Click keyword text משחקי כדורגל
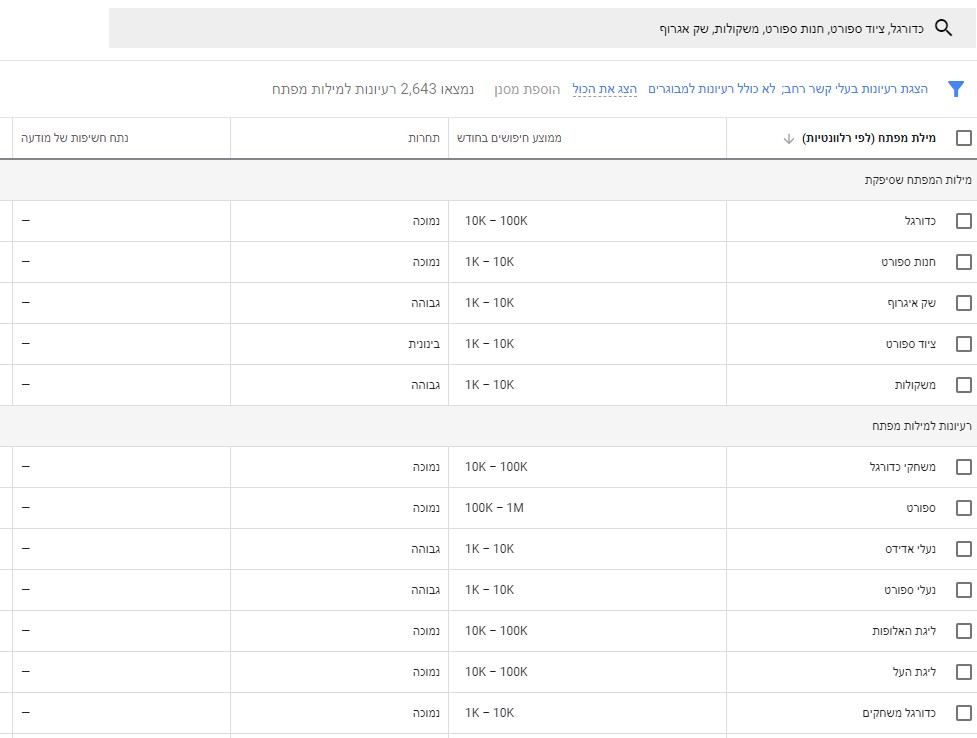 click(903, 467)
